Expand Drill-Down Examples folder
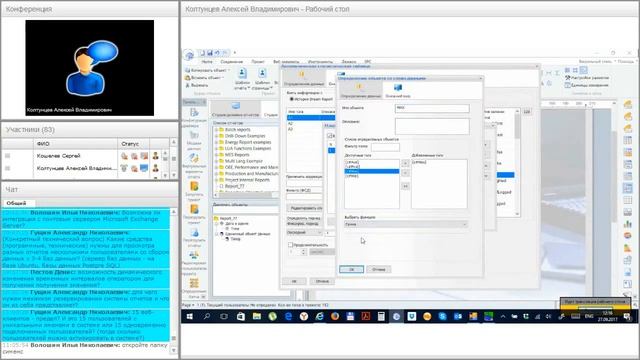The image size is (640, 360). (217, 136)
